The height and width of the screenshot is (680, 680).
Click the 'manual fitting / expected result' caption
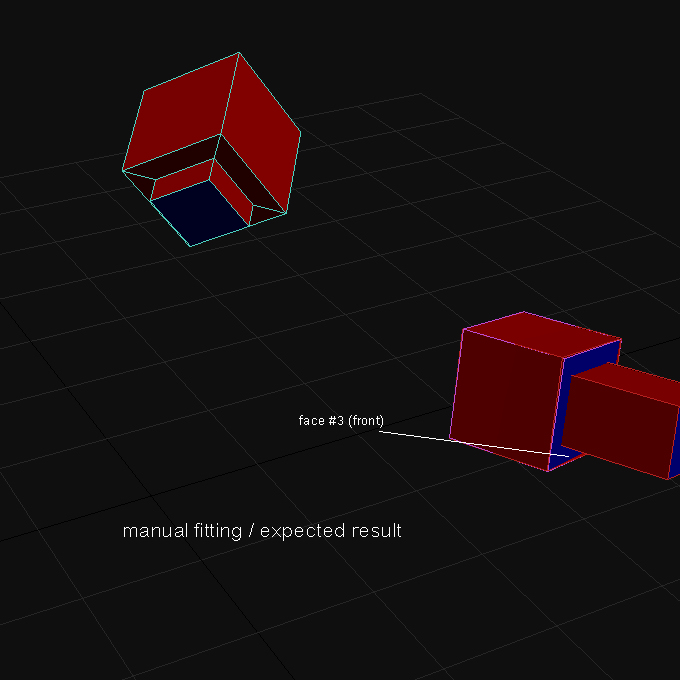(x=262, y=531)
